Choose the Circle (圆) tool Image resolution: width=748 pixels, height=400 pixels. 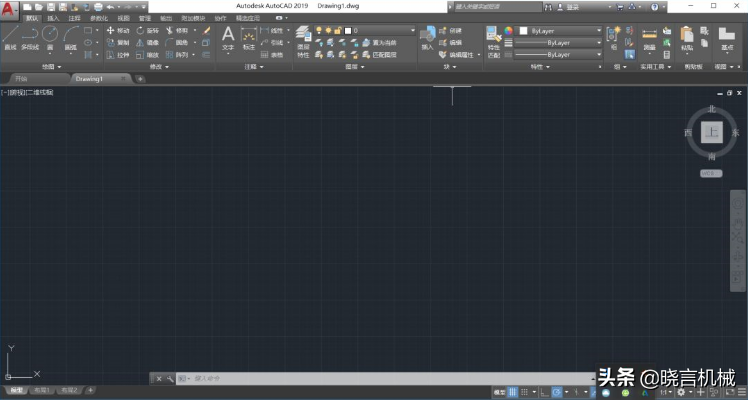[50, 37]
